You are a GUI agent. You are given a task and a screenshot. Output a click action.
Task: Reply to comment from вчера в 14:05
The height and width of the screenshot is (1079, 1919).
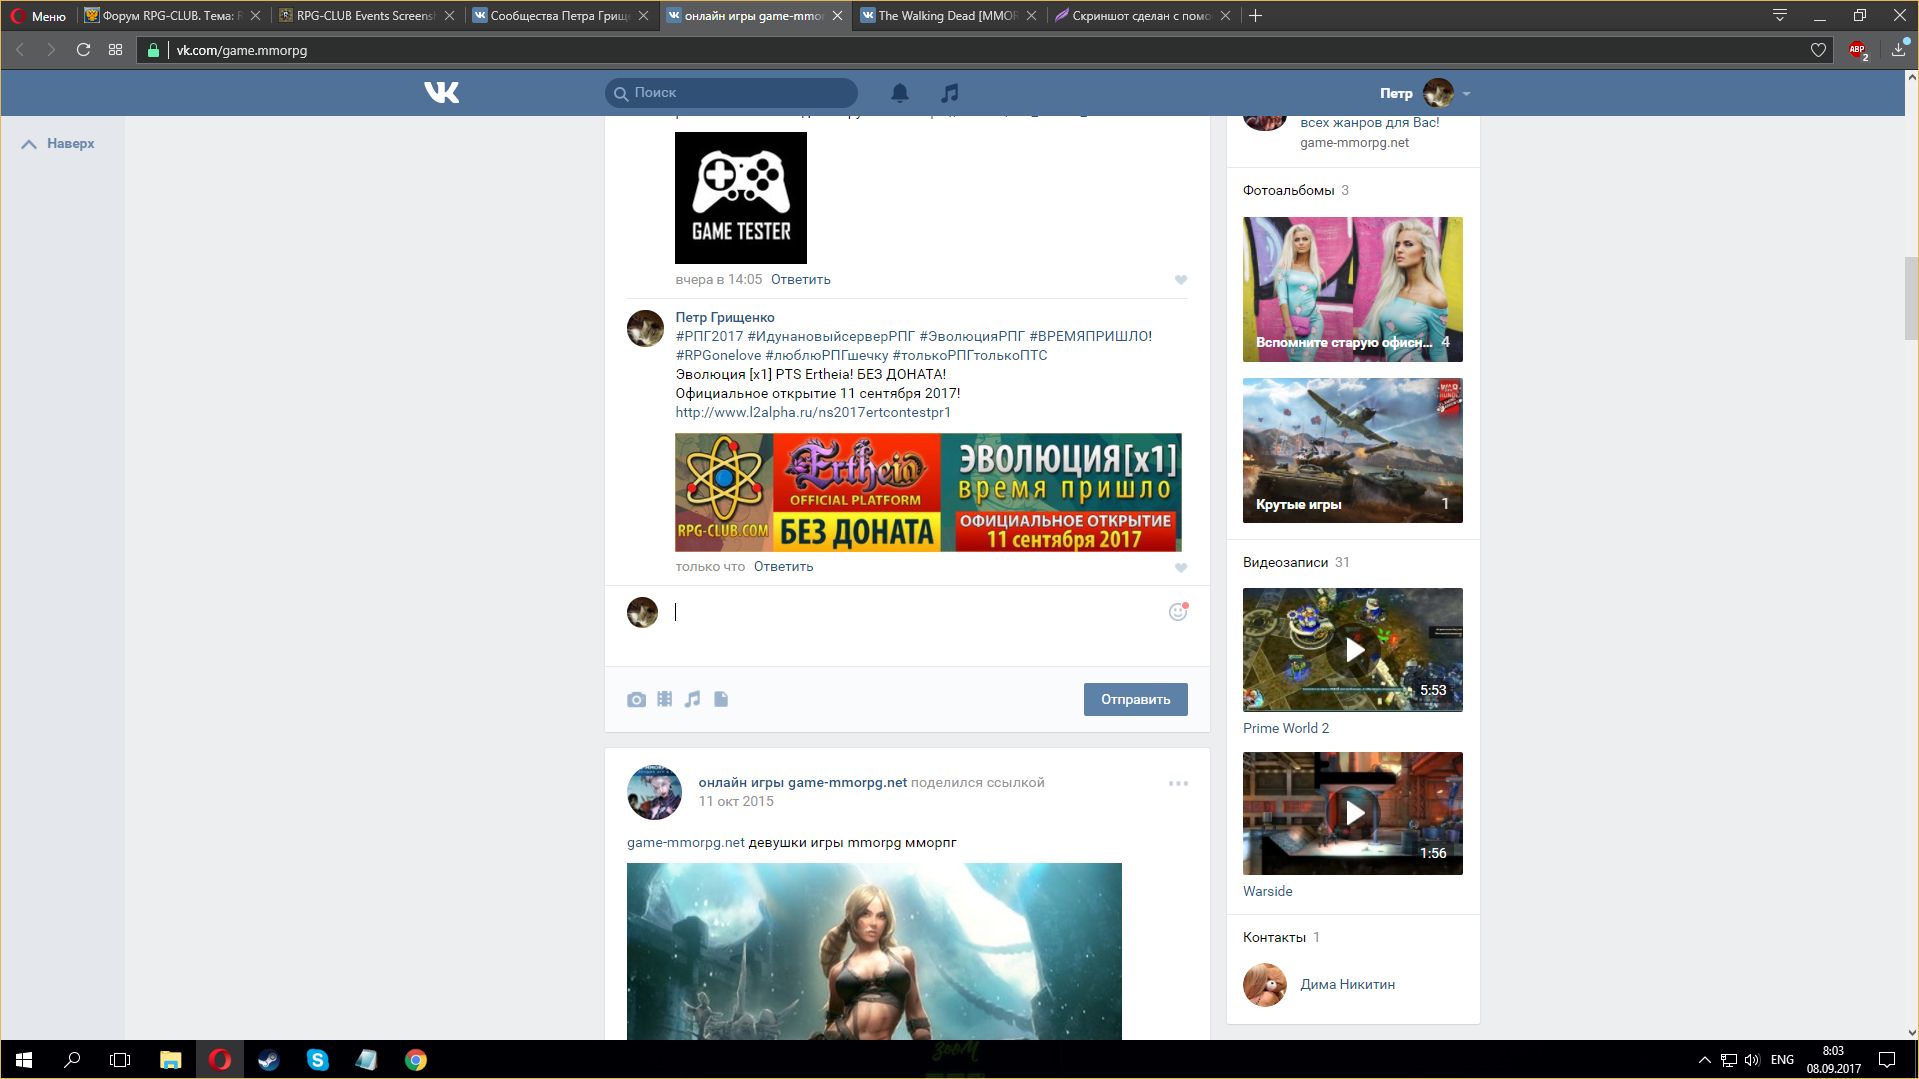800,280
